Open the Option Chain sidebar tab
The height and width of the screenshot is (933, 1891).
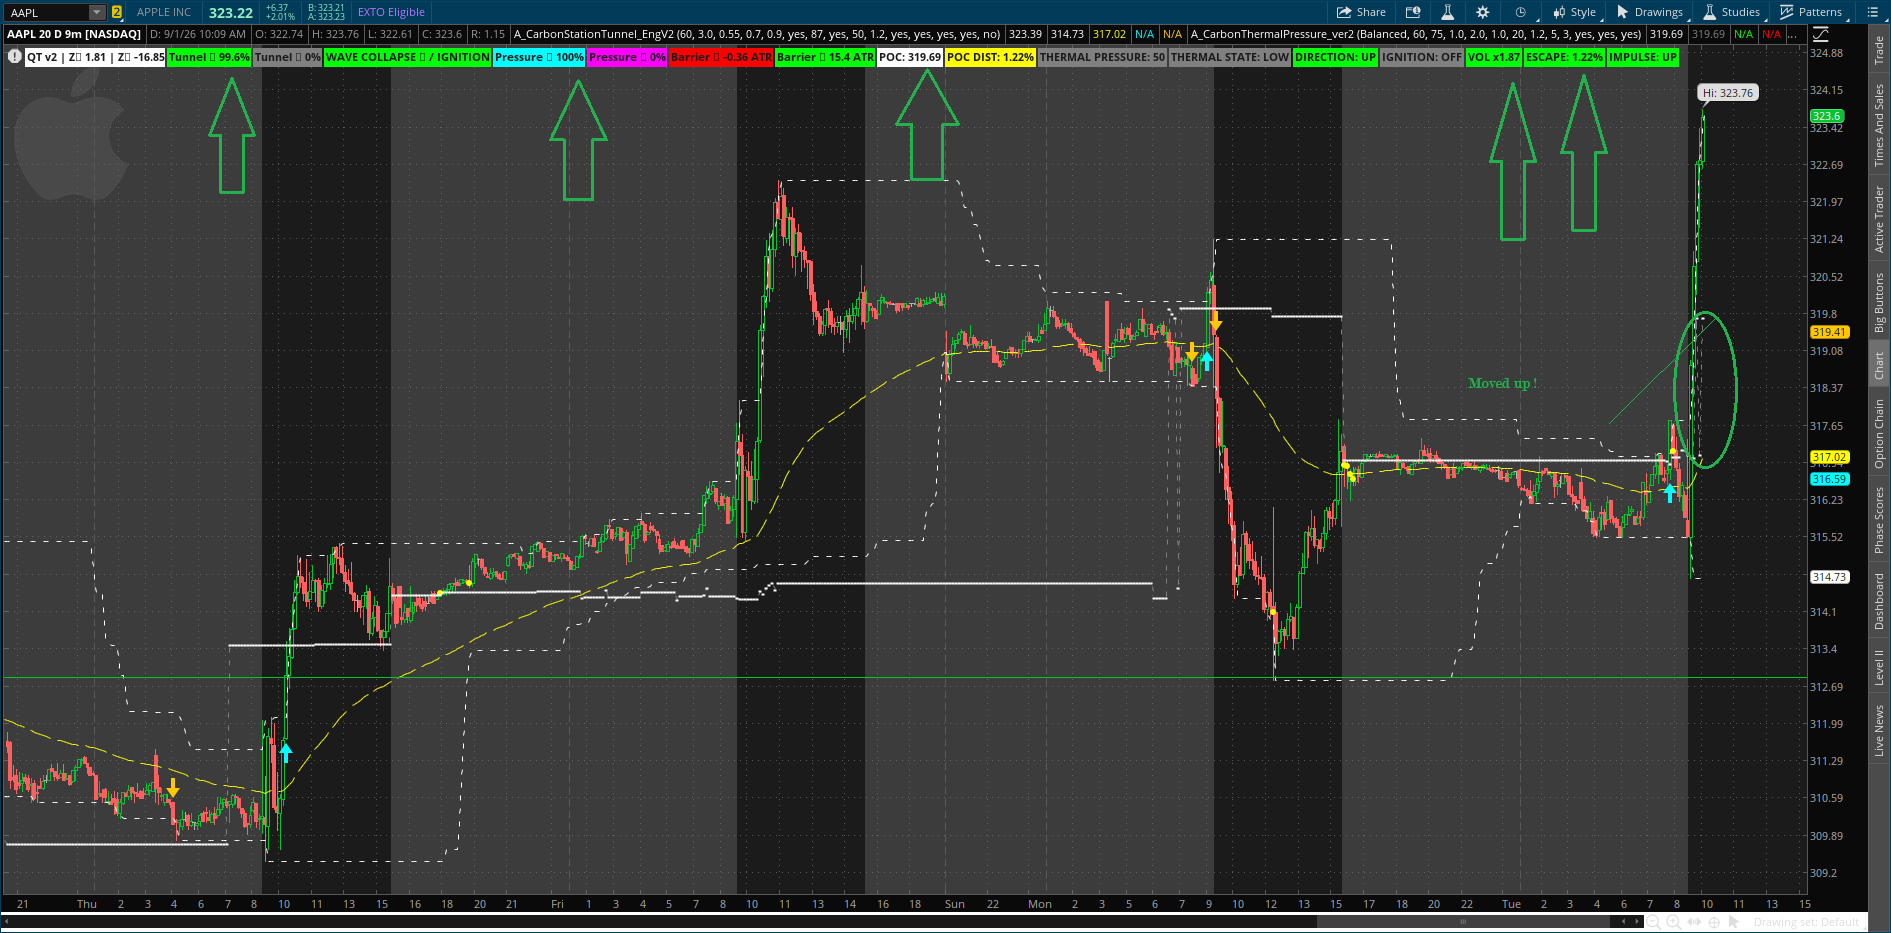pos(1879,433)
